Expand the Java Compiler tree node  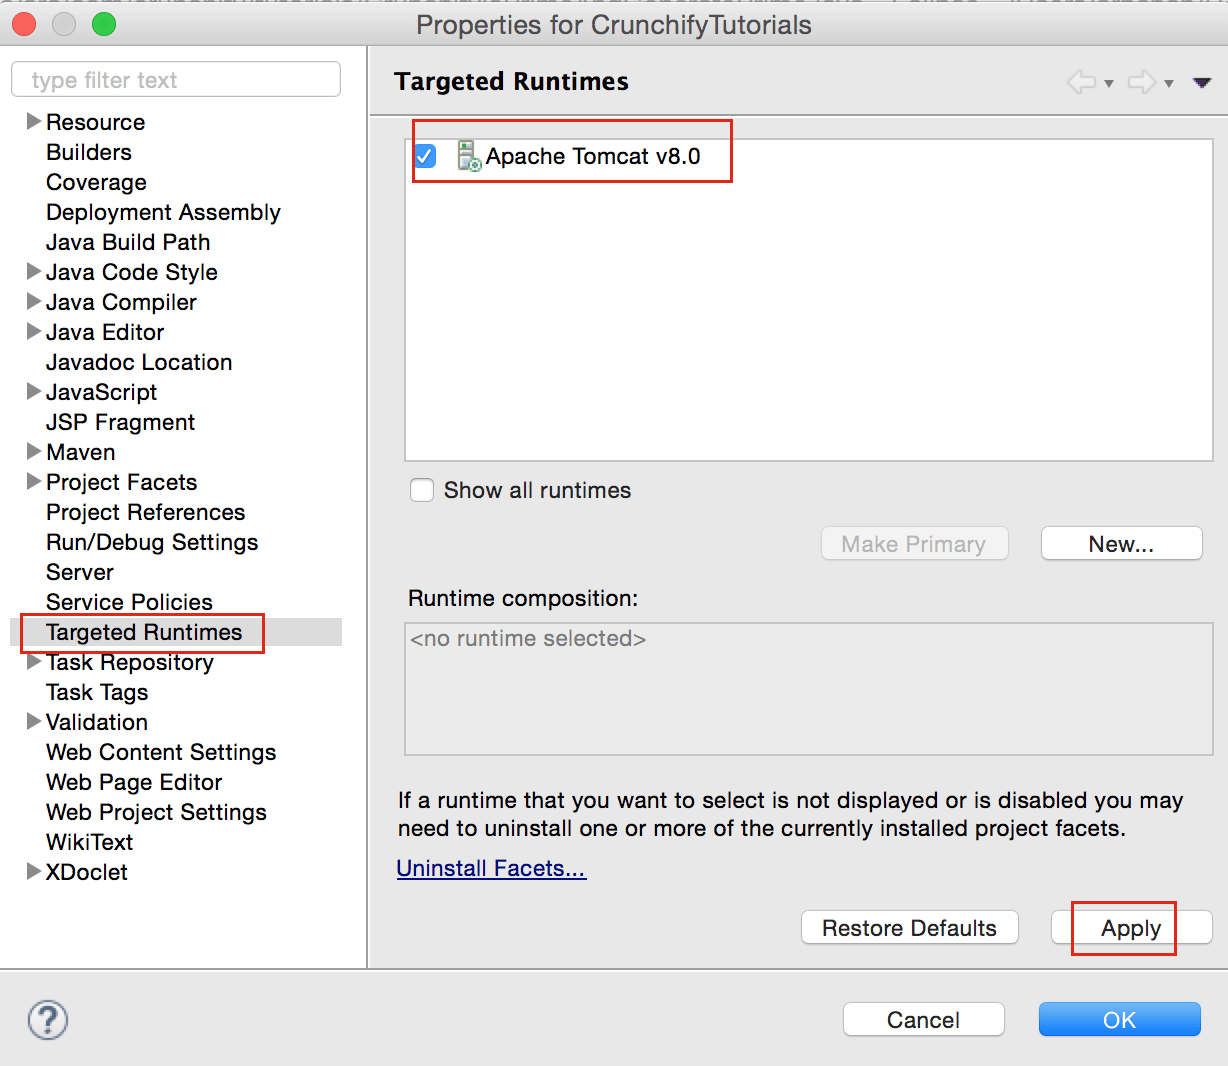click(x=34, y=301)
